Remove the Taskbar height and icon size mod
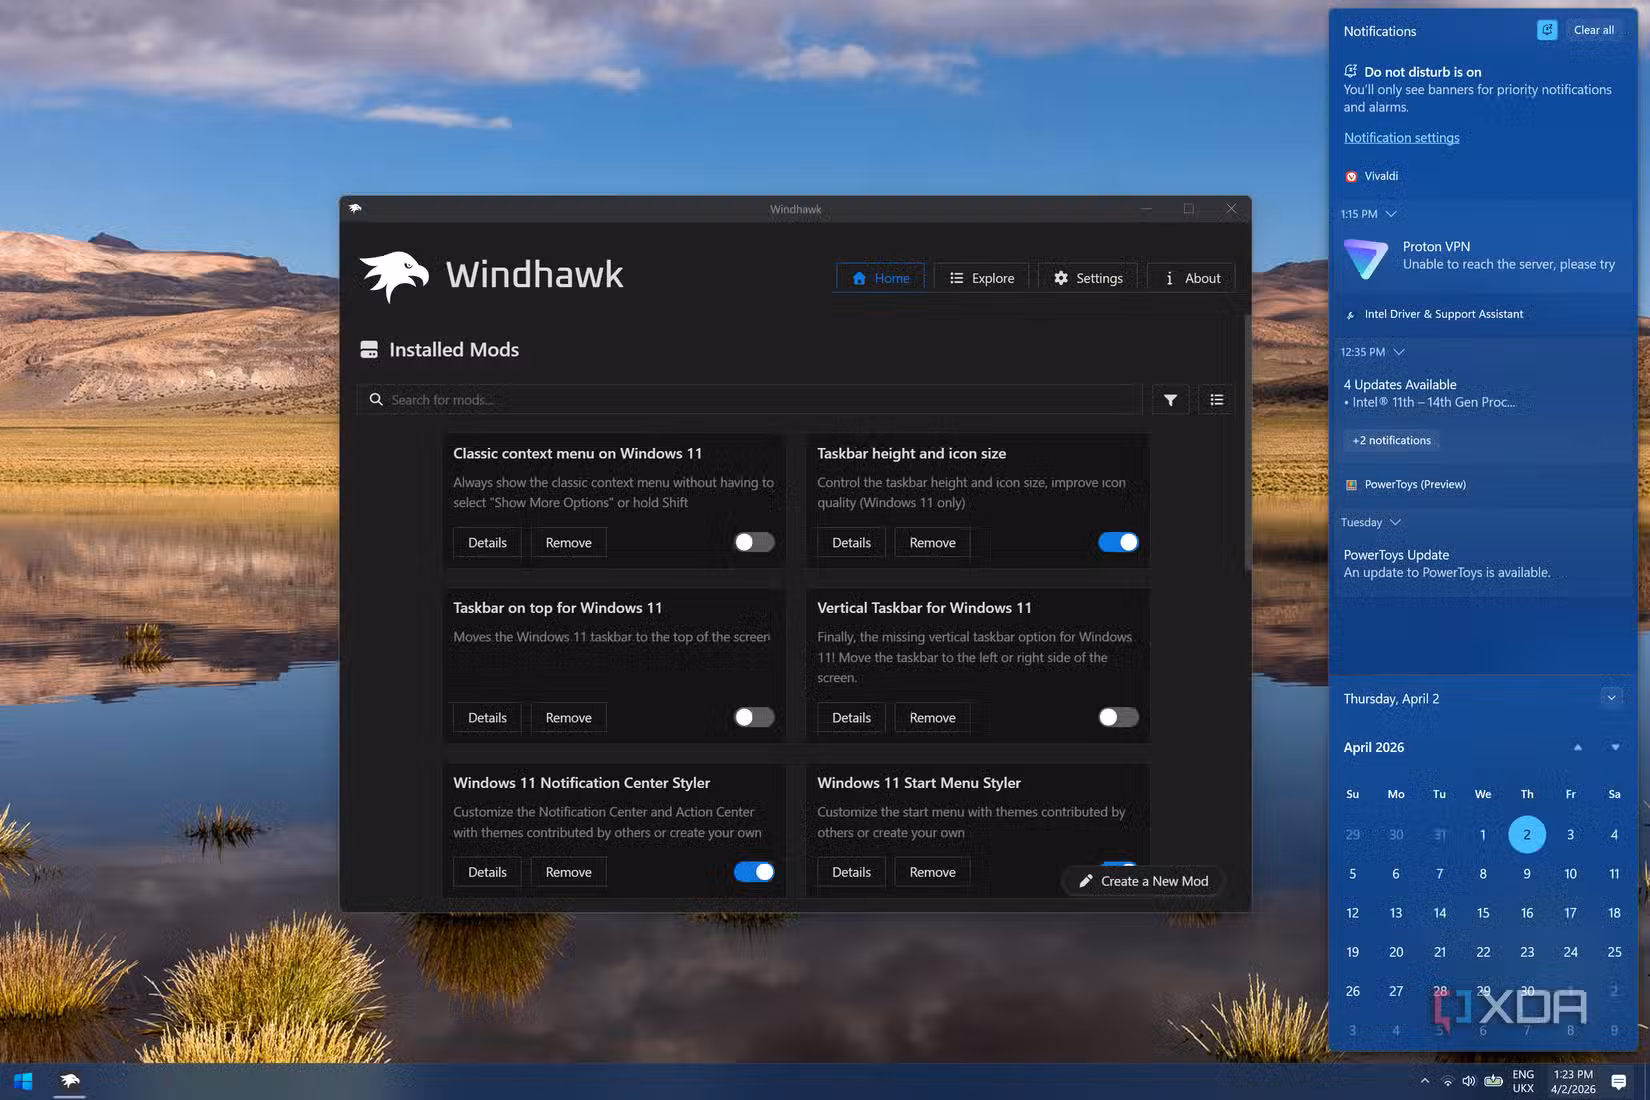 point(932,543)
